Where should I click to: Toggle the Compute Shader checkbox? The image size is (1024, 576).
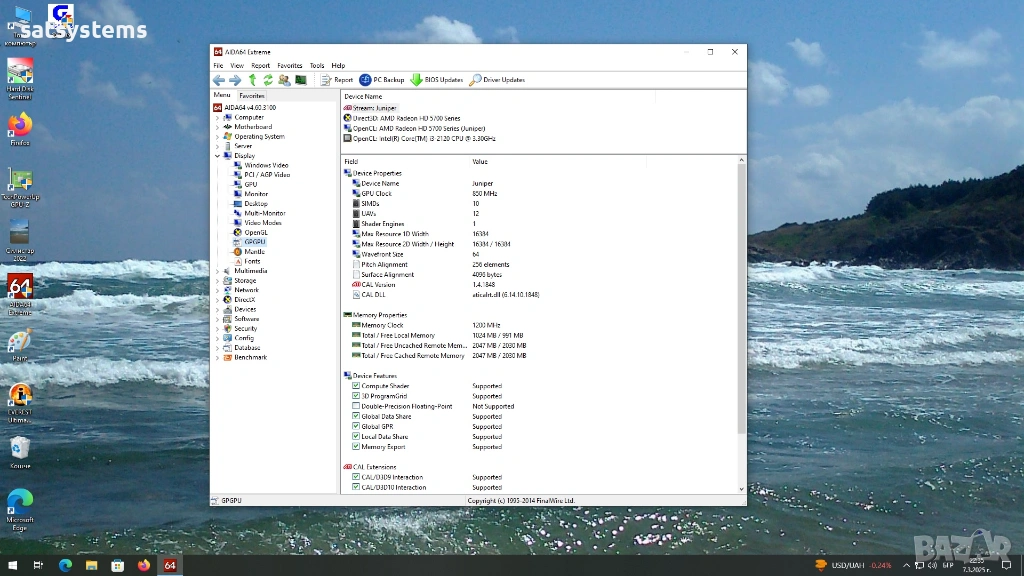coord(356,386)
